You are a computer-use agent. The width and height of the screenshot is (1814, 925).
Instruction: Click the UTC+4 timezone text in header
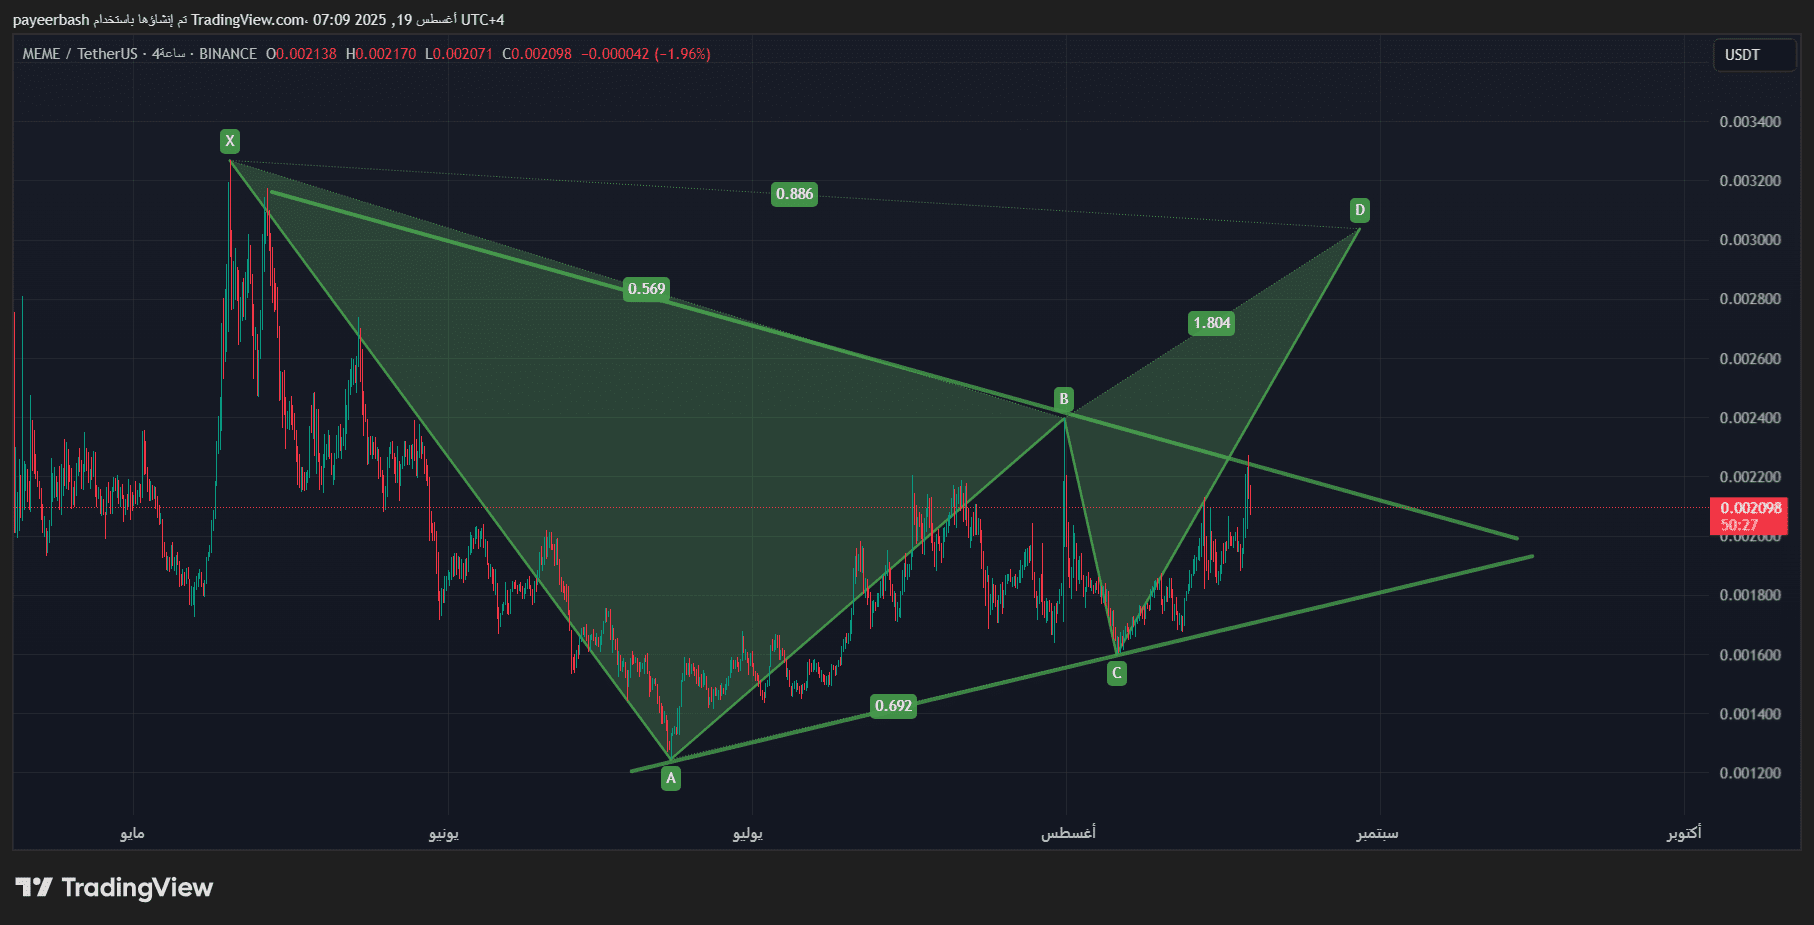click(x=482, y=20)
